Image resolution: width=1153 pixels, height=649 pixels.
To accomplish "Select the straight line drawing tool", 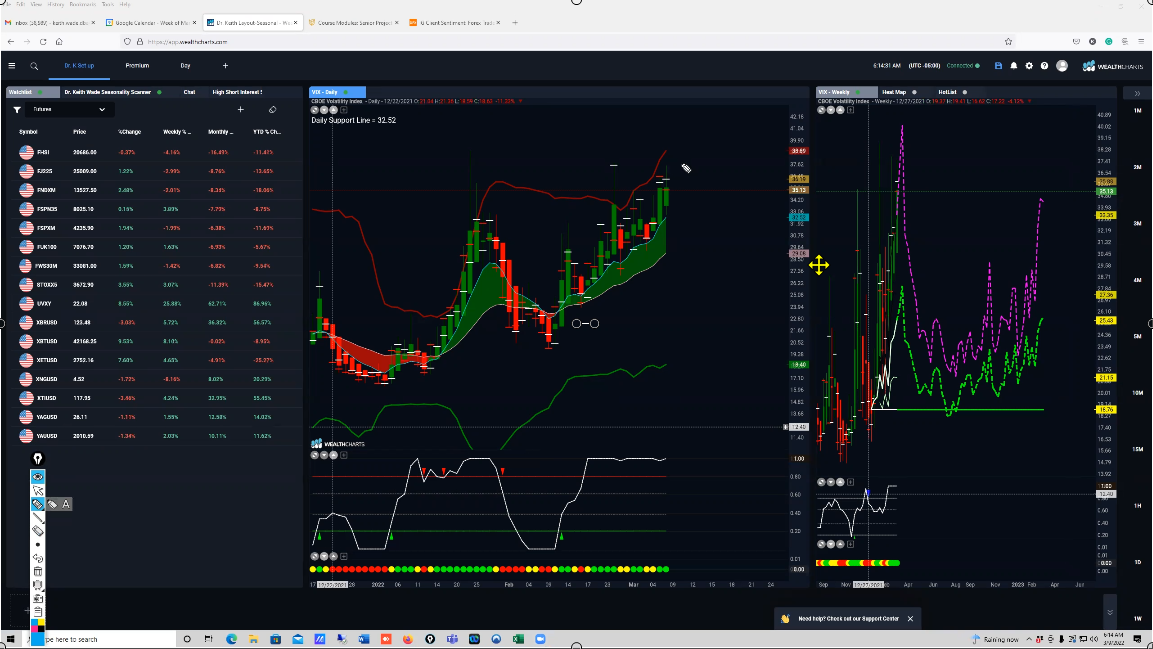I will point(38,517).
